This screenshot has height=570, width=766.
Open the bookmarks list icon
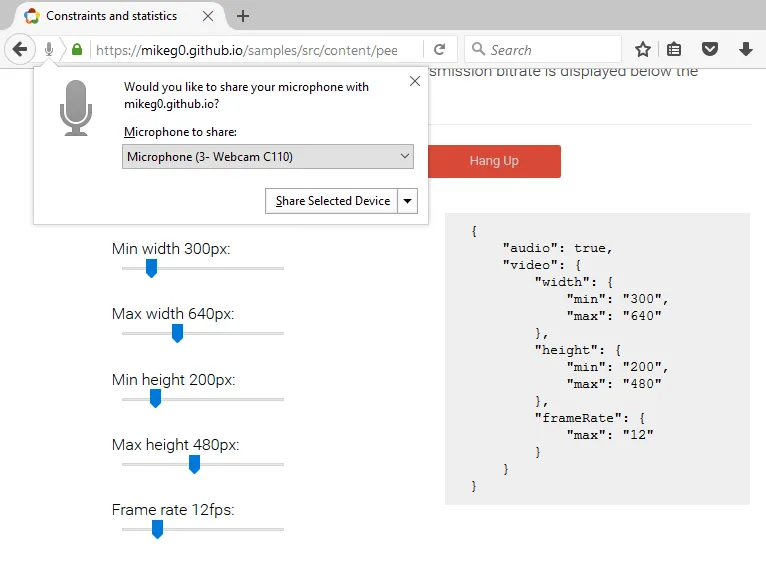[674, 49]
